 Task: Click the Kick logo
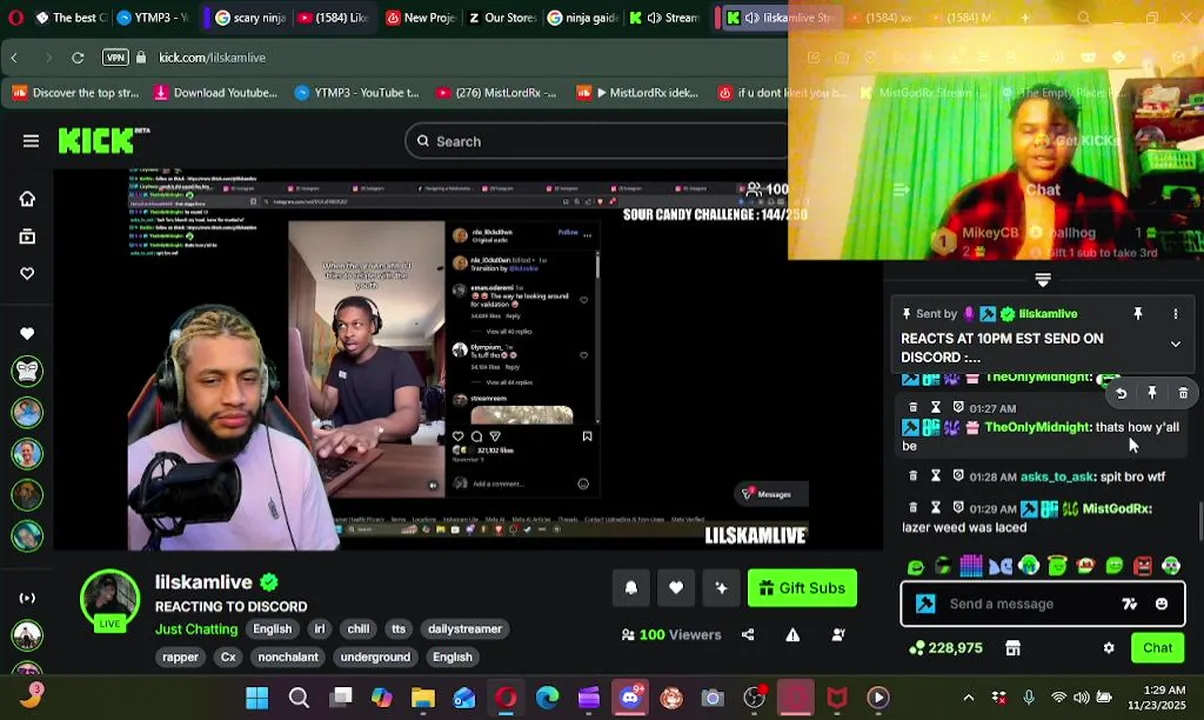[103, 141]
